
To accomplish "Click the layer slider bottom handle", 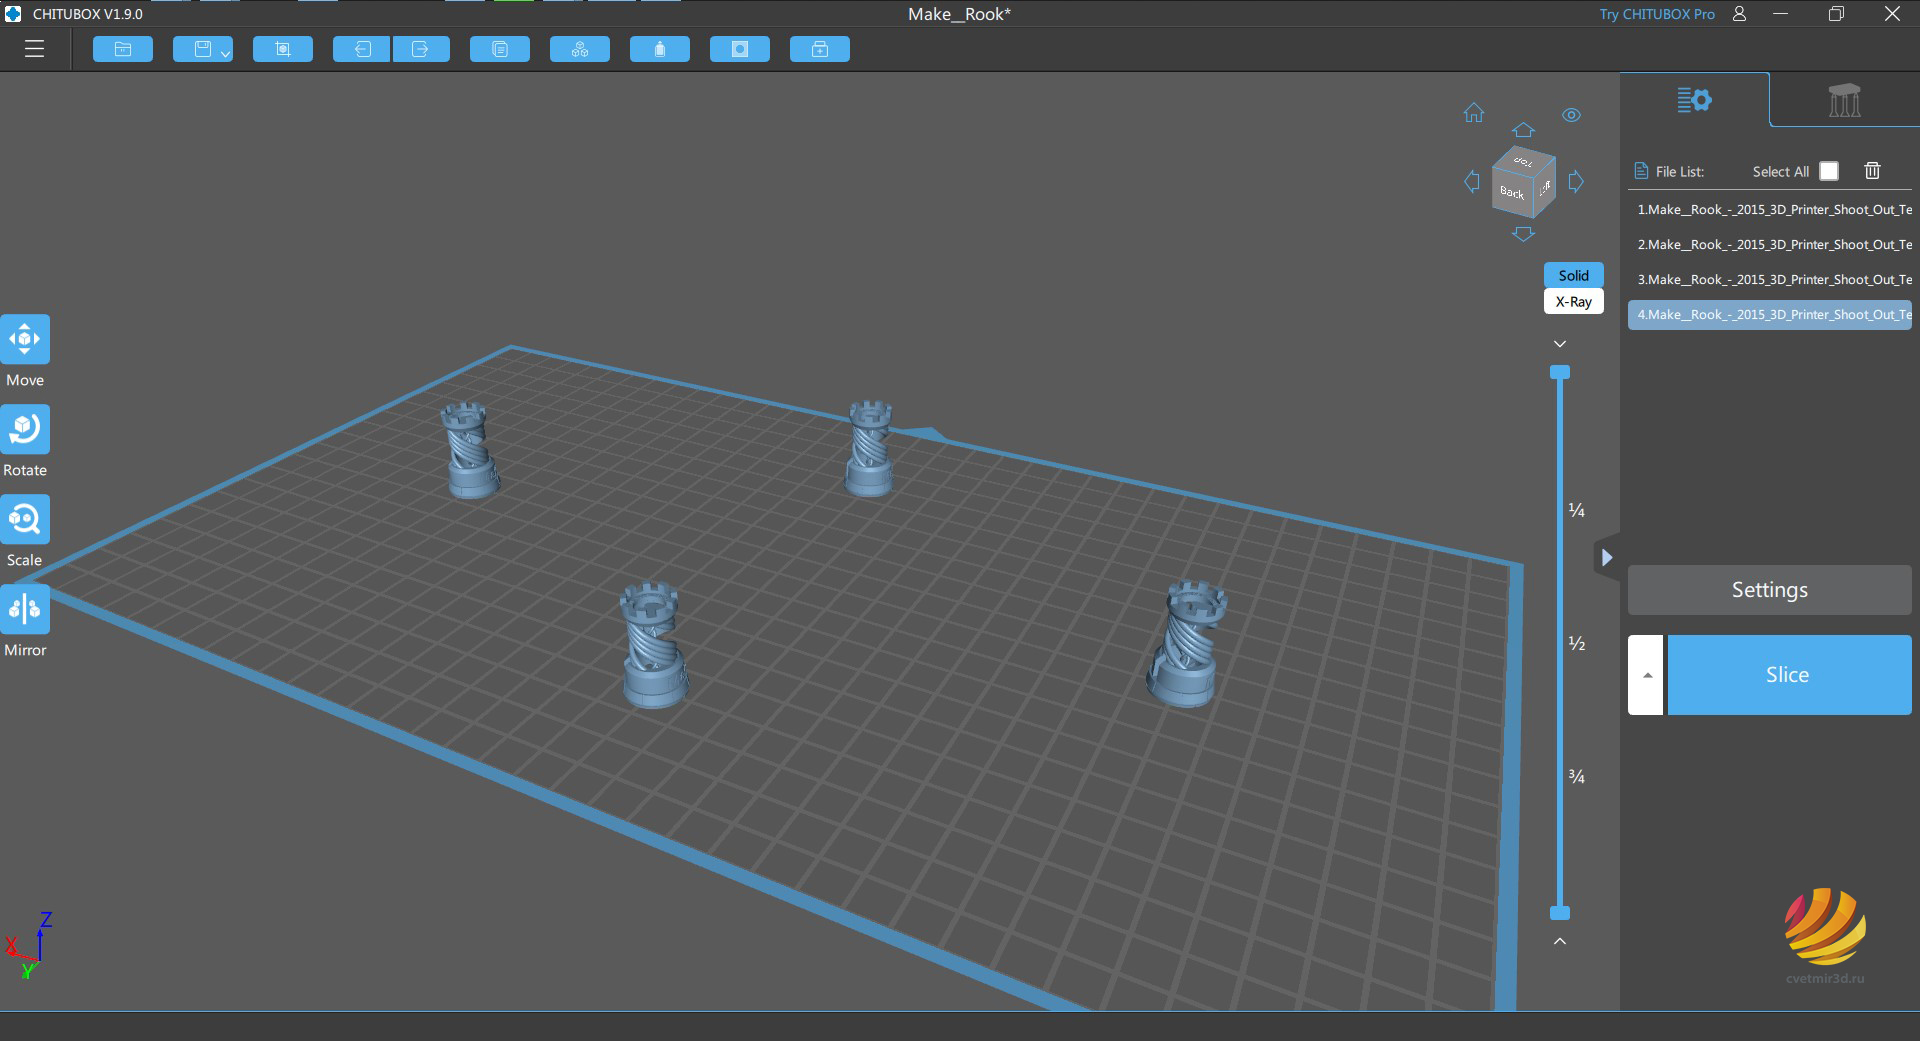I will 1560,913.
